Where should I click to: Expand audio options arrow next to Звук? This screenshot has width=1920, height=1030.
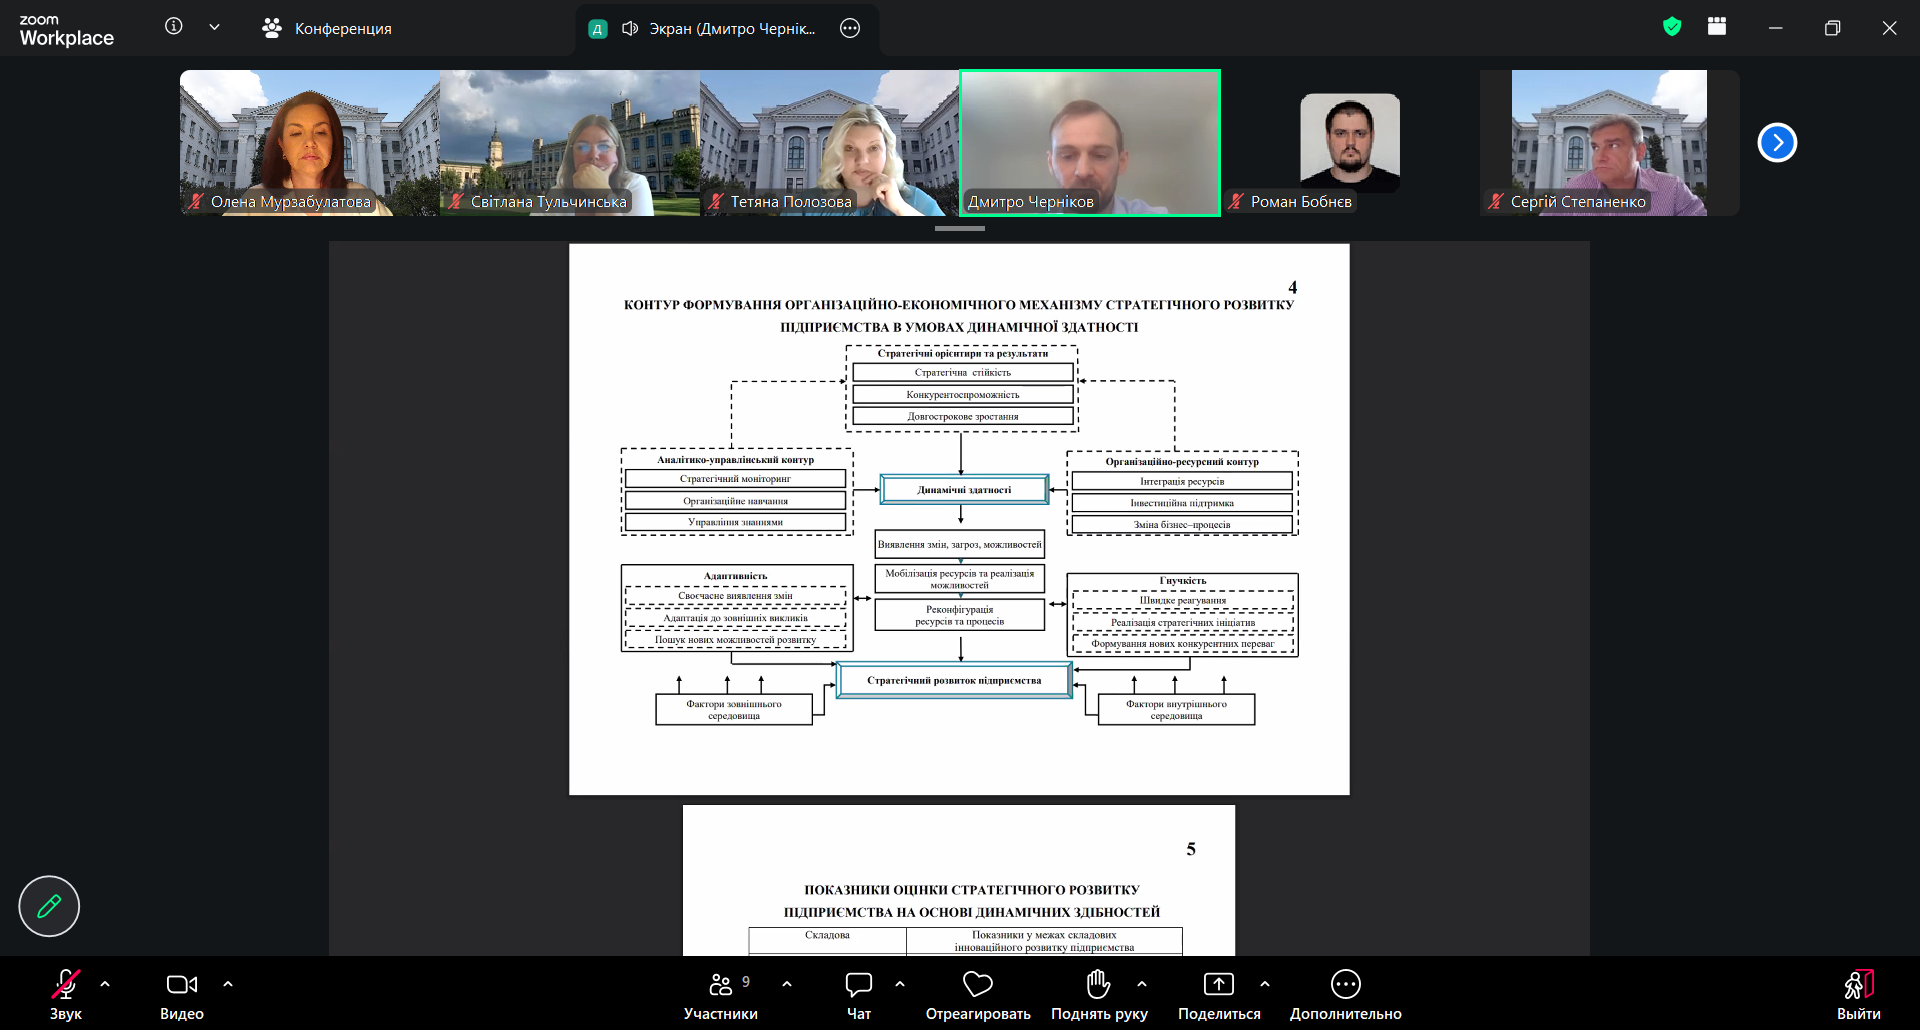coord(105,984)
